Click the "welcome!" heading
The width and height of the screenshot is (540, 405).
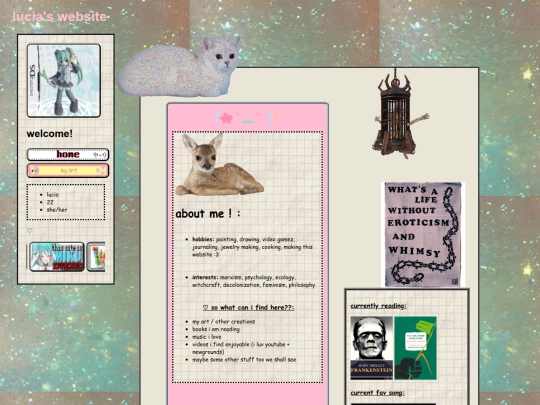50,134
